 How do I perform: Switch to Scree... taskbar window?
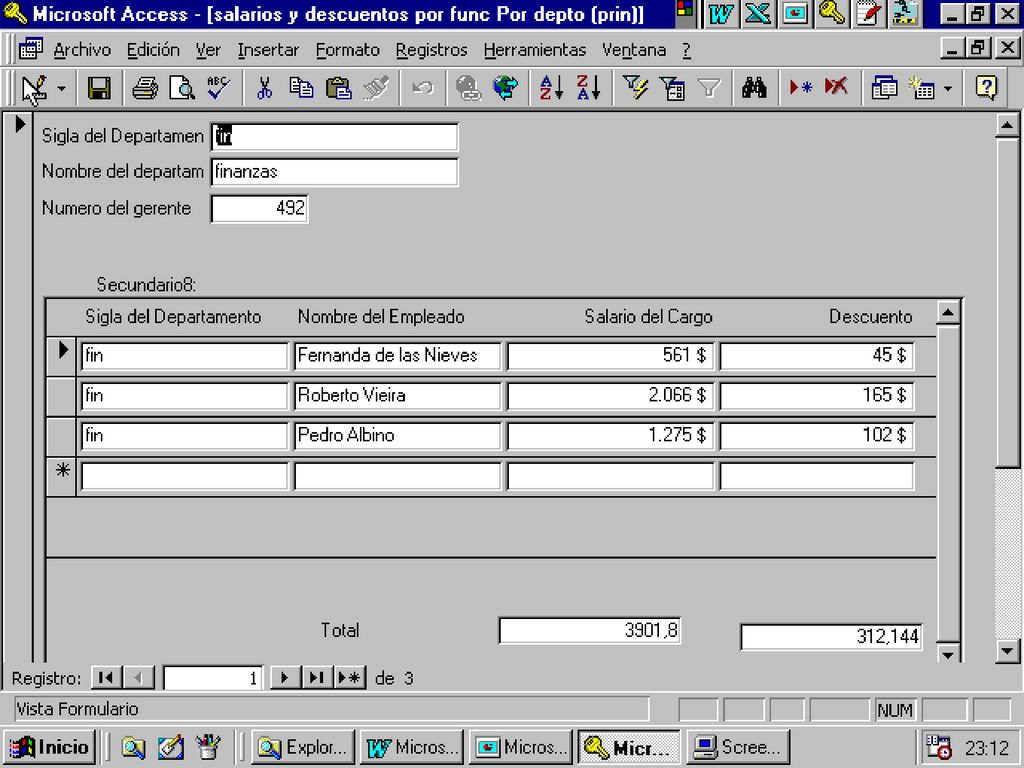[x=739, y=747]
